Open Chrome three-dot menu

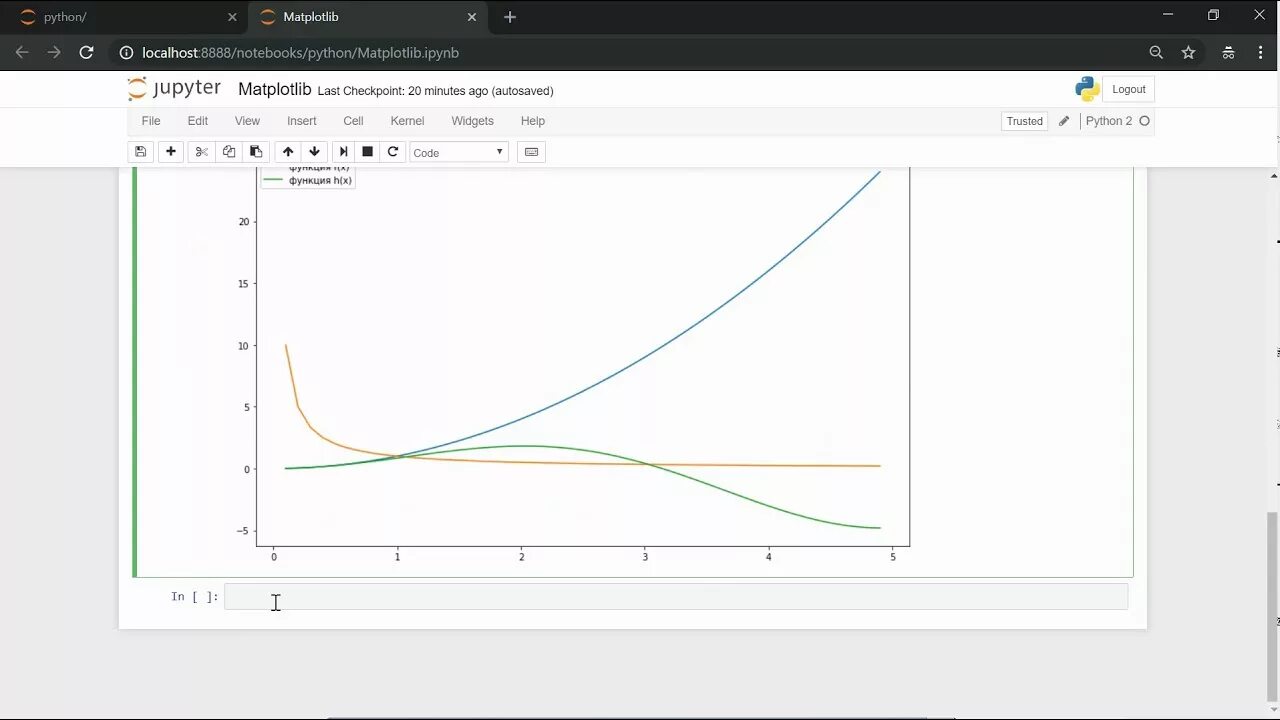[x=1260, y=52]
